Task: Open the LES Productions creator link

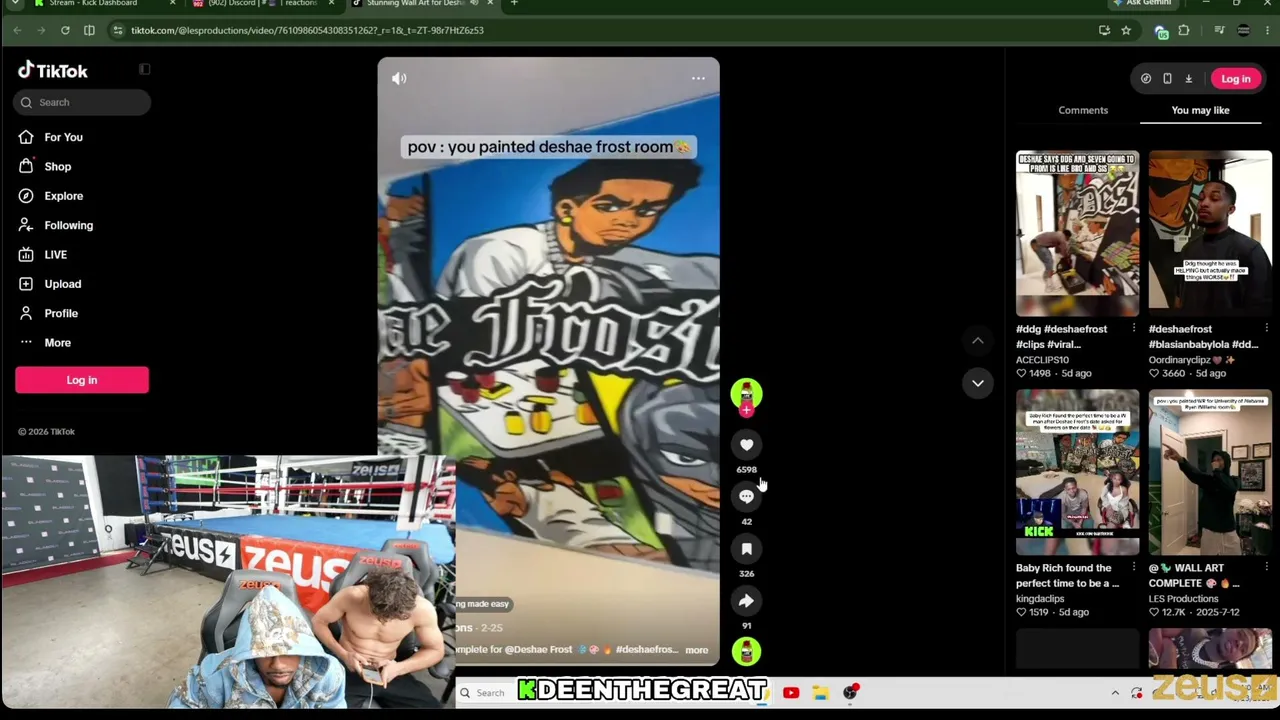Action: (1183, 599)
